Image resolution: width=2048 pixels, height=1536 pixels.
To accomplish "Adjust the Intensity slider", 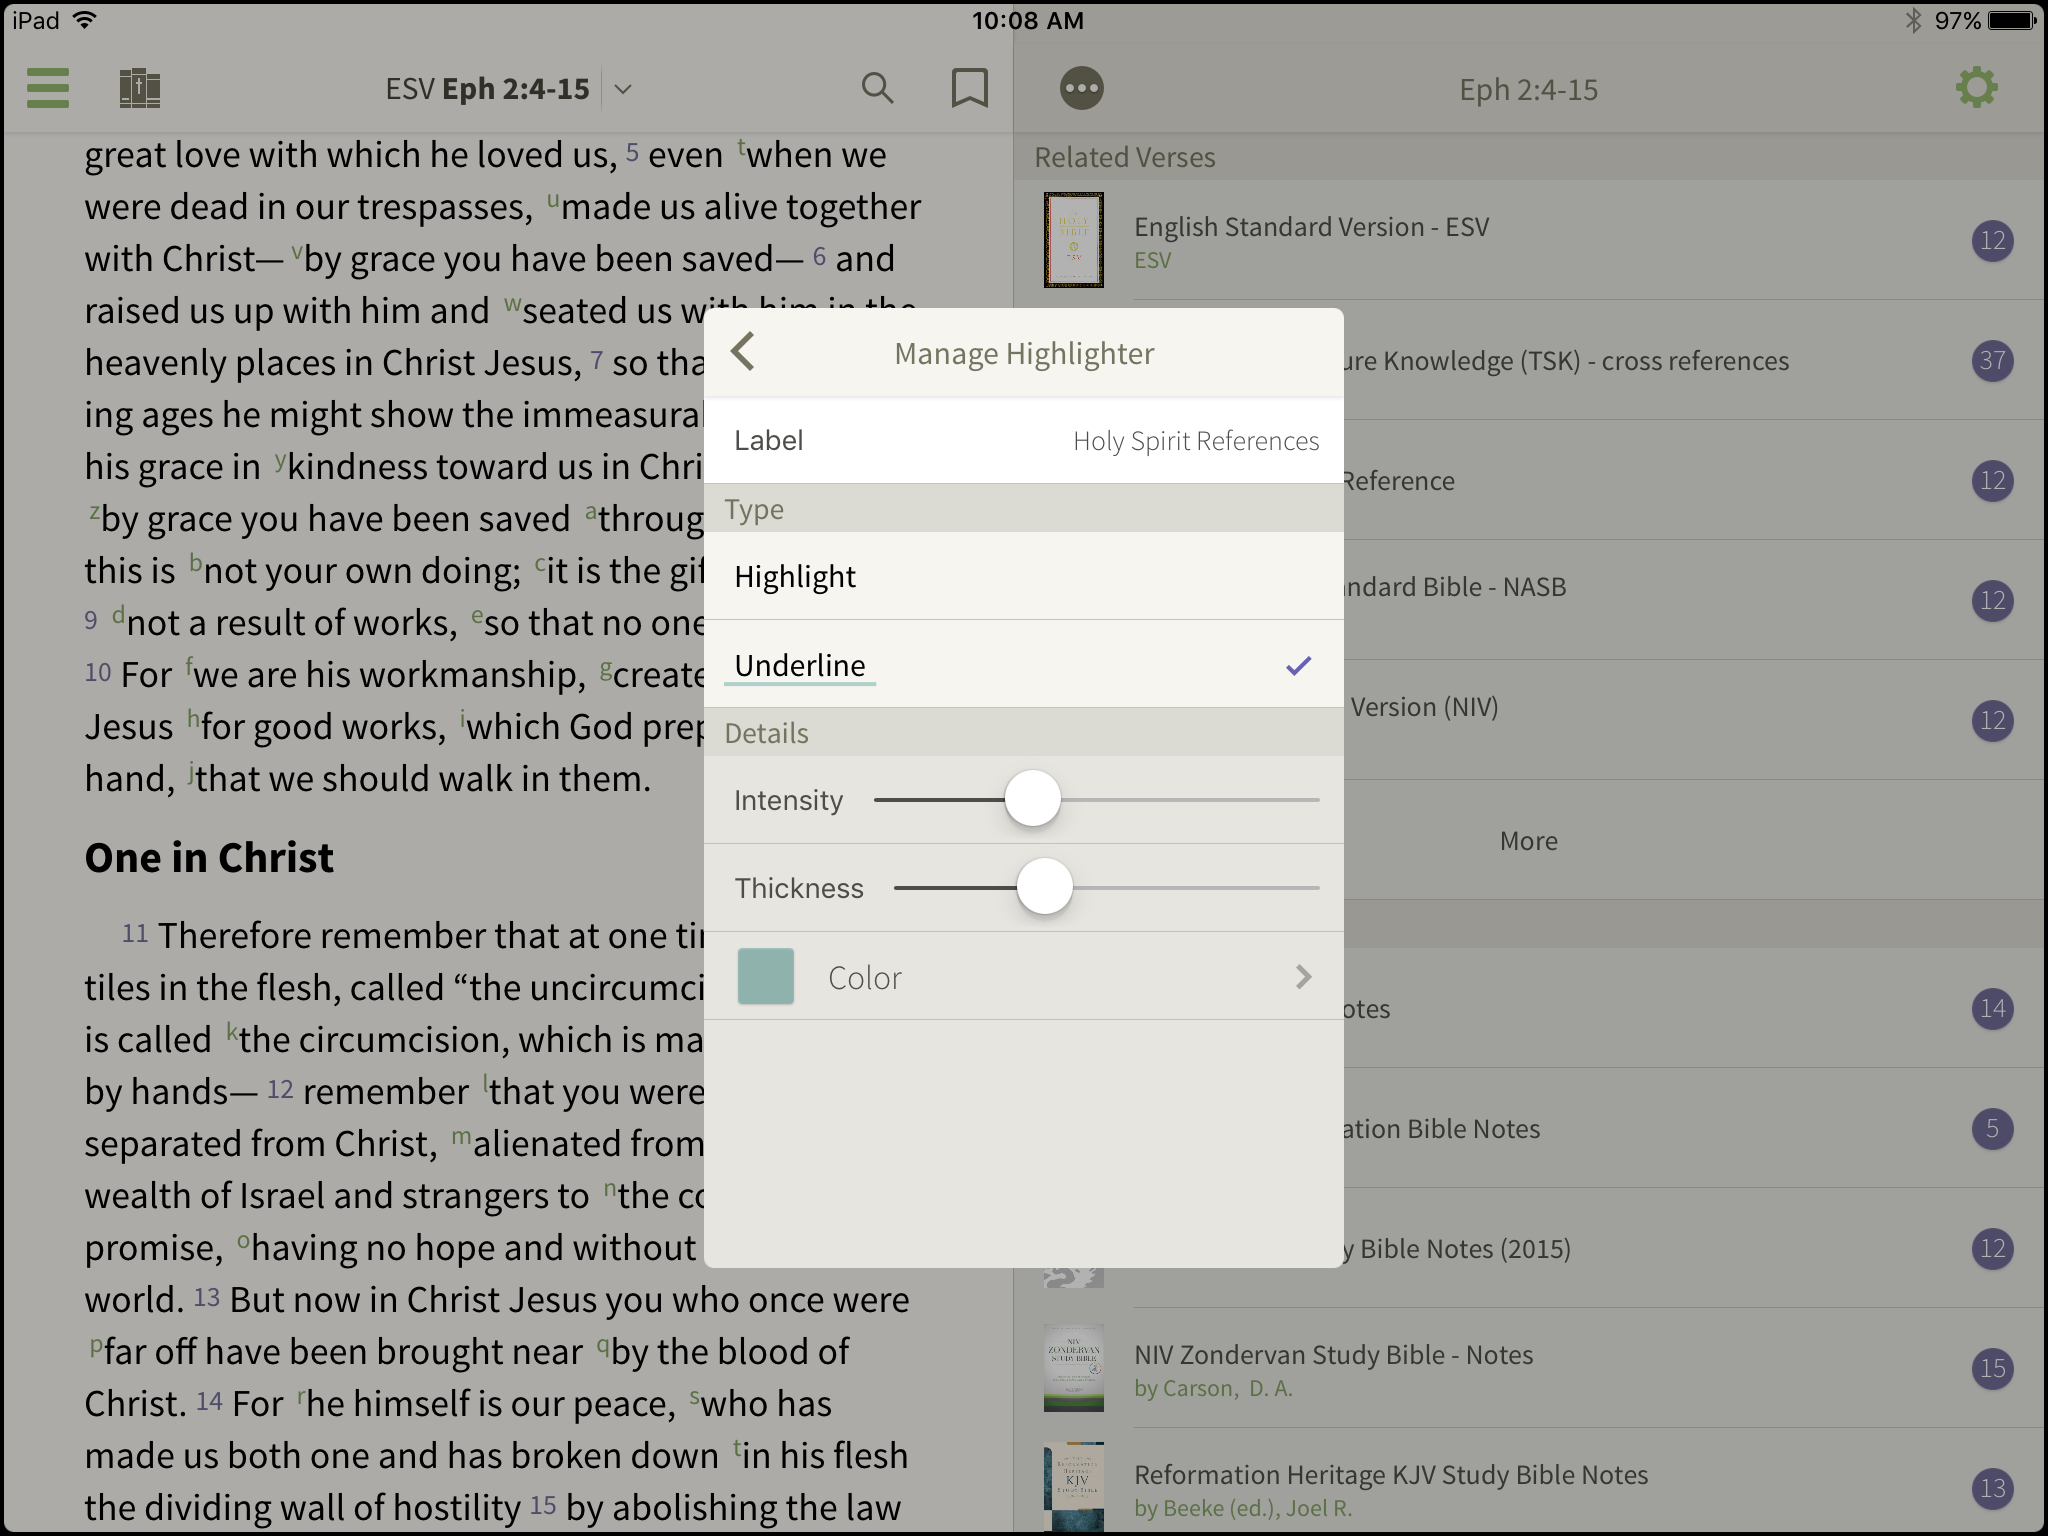I will [1032, 798].
